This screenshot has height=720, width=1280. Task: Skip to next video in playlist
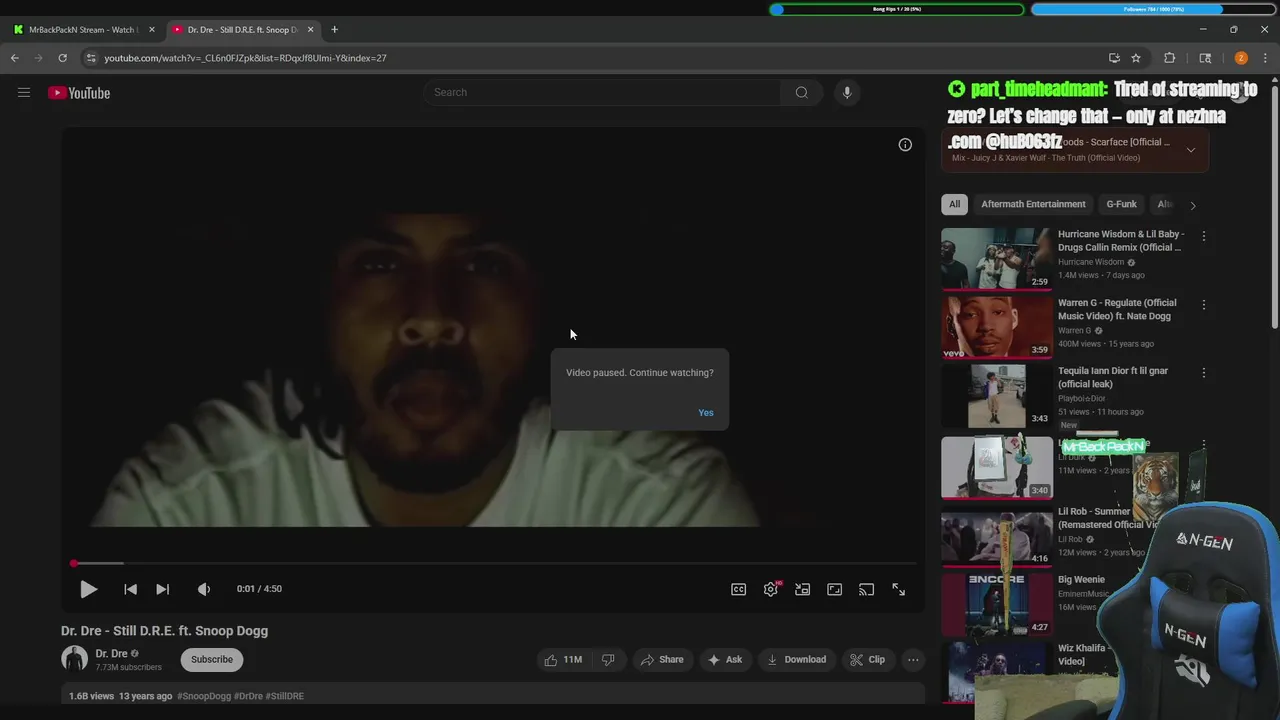pos(162,589)
